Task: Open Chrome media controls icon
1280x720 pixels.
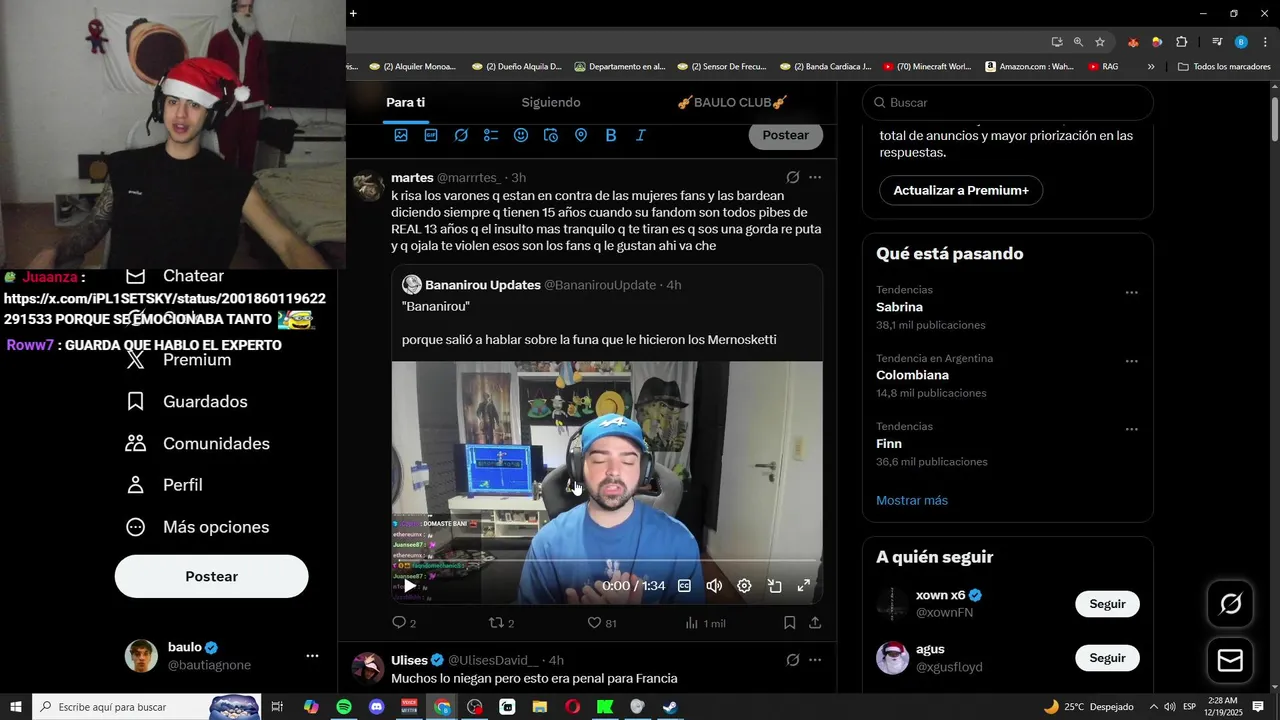Action: (x=1217, y=42)
